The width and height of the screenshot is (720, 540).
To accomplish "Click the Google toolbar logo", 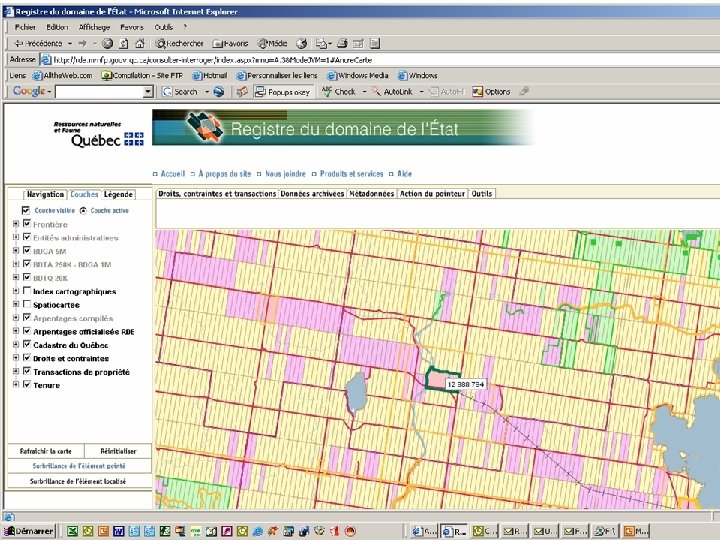I will (29, 91).
